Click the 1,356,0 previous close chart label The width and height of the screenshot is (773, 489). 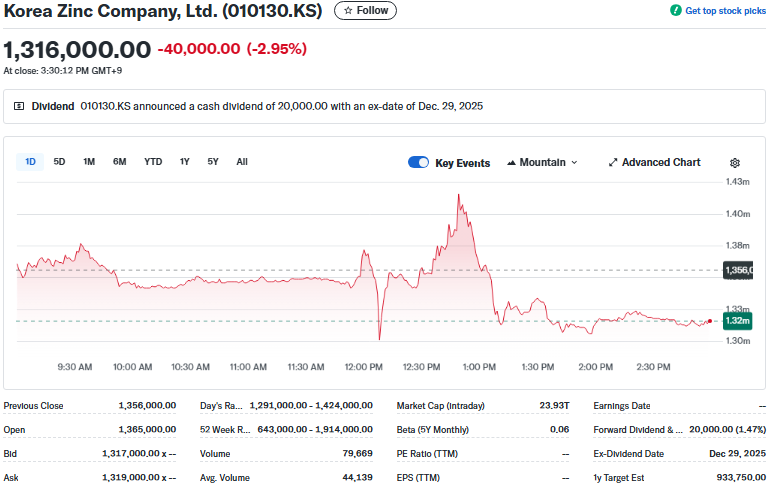pyautogui.click(x=738, y=270)
